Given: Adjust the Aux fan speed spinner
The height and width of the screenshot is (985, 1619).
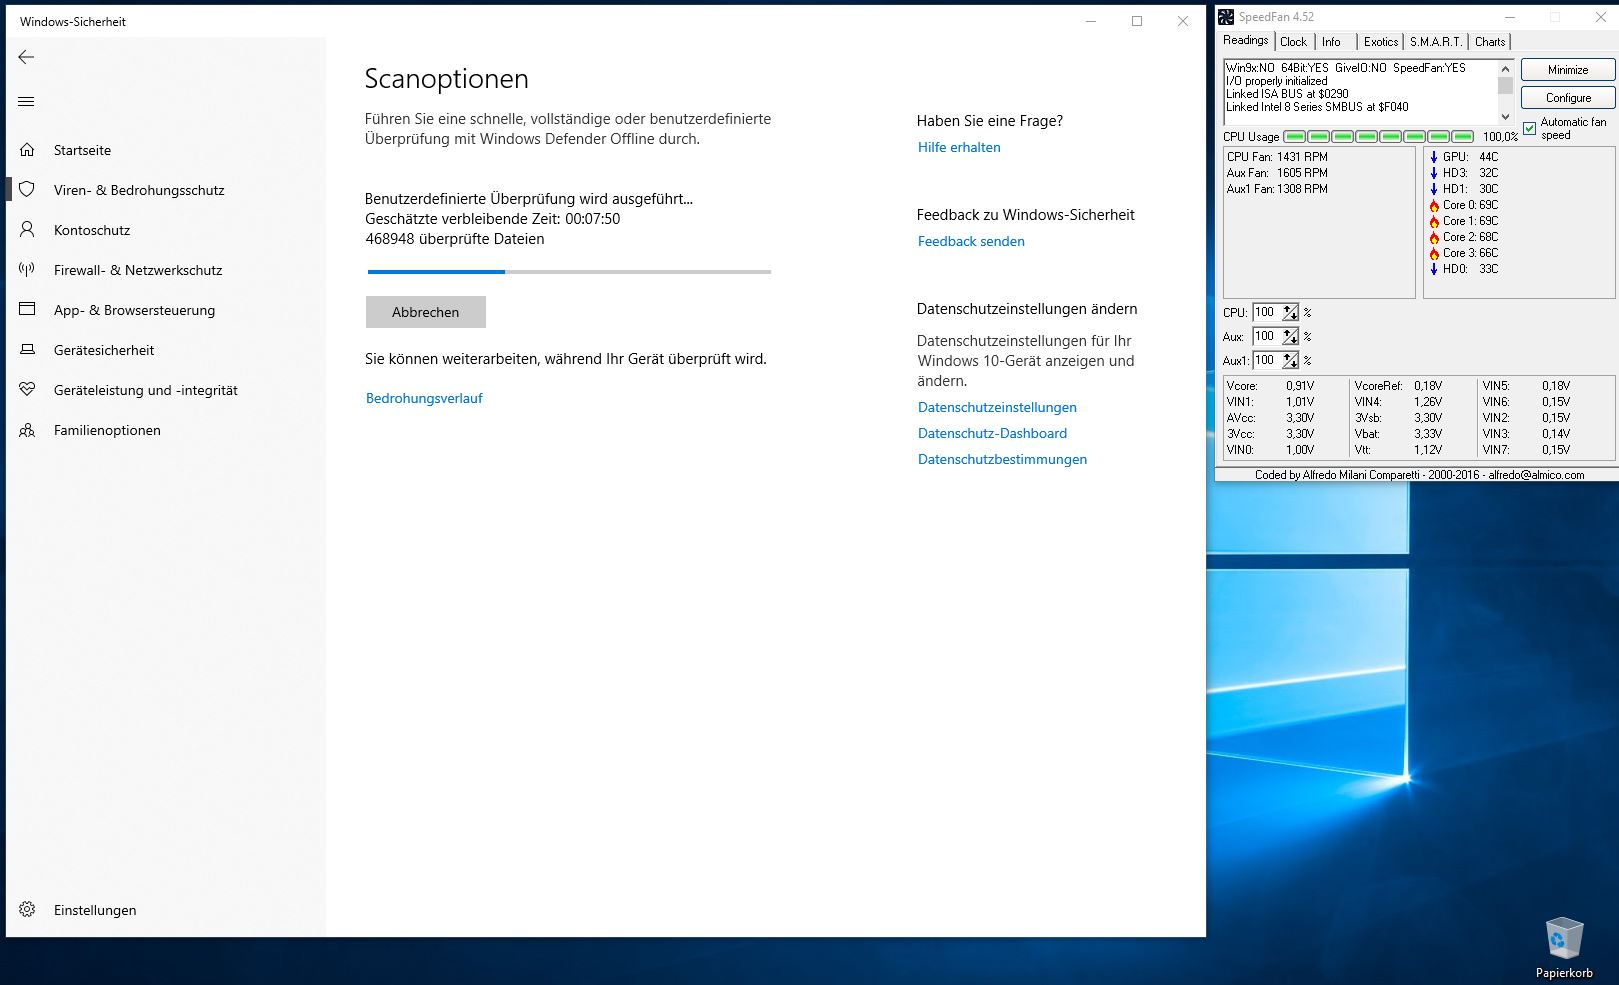Looking at the screenshot, I should coord(1291,336).
